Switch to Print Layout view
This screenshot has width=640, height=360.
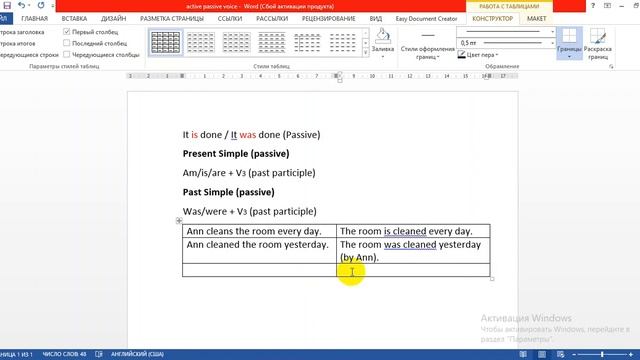(542, 354)
